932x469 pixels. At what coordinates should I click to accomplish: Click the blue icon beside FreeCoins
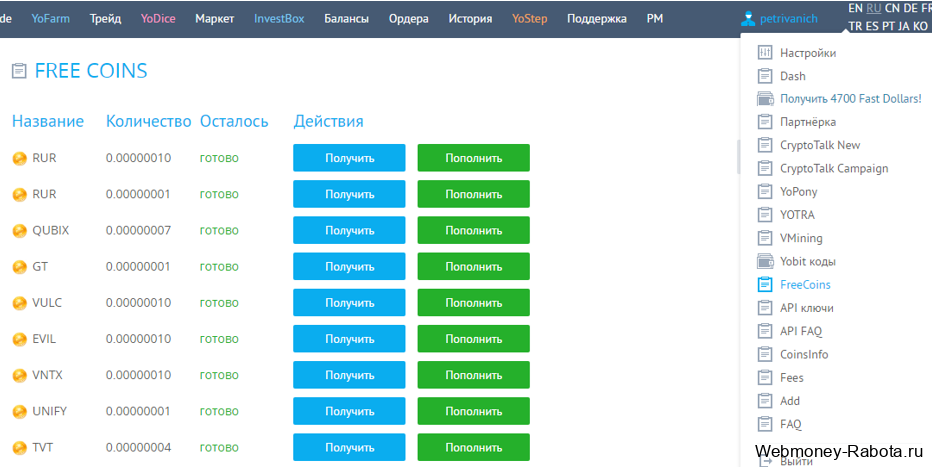[x=764, y=284]
